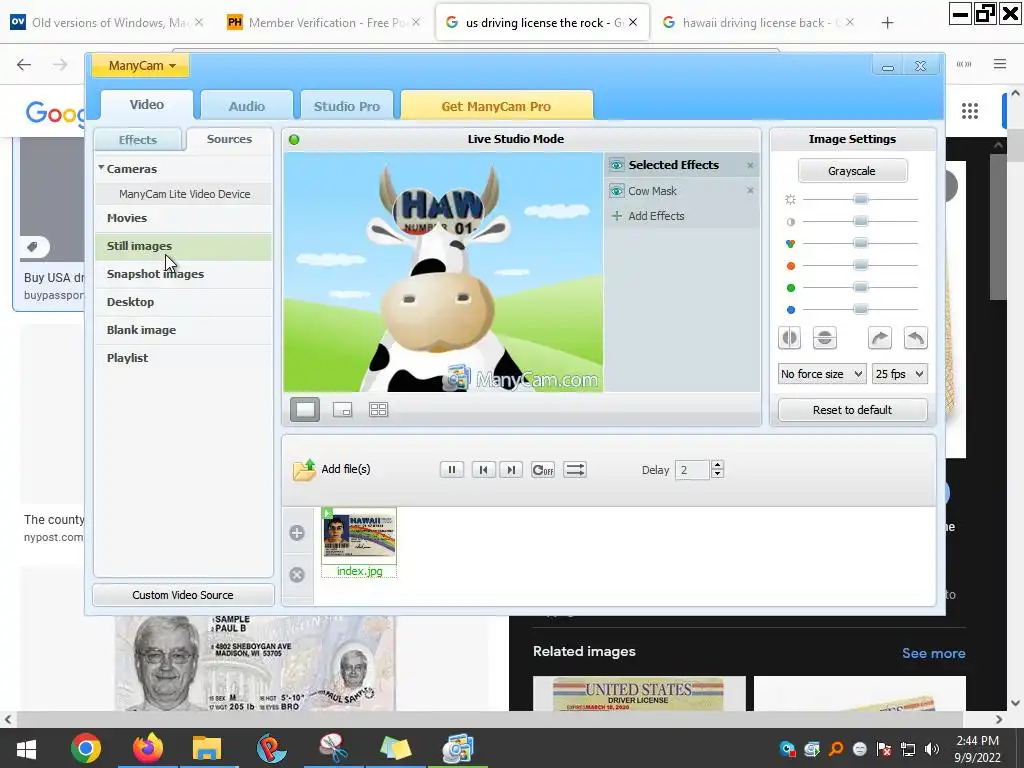Click Add Effects plus entry

(648, 216)
